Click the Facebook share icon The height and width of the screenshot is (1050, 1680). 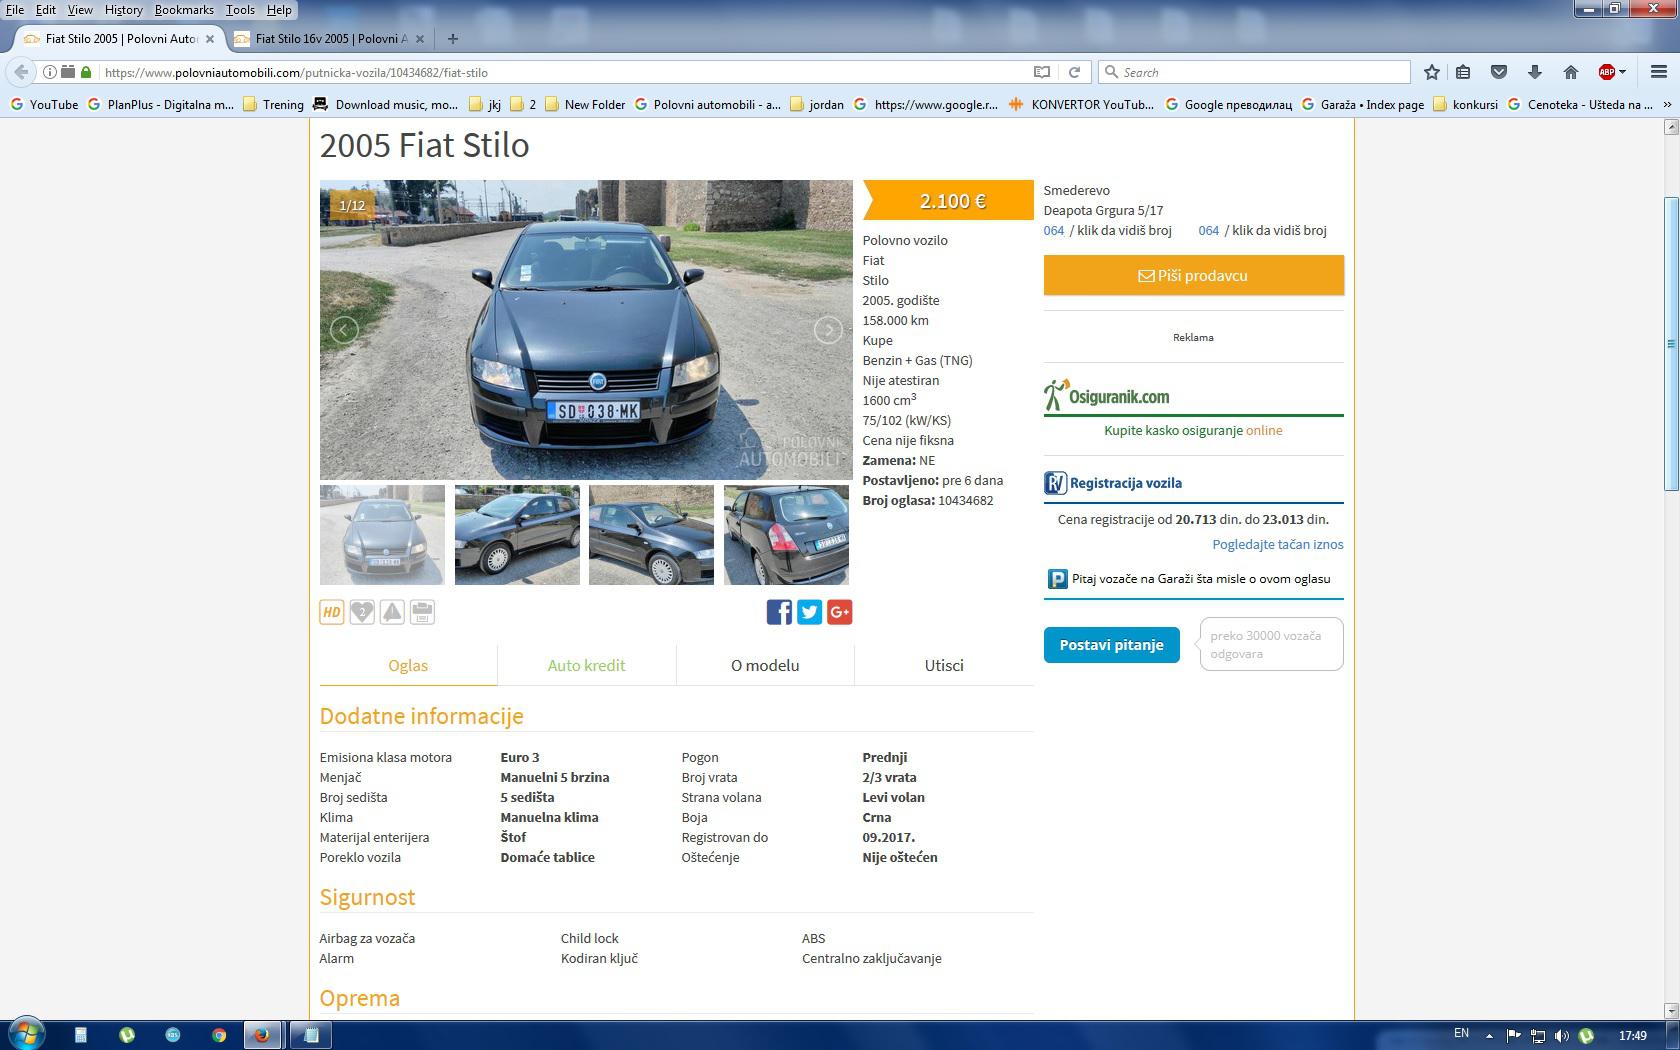click(779, 612)
